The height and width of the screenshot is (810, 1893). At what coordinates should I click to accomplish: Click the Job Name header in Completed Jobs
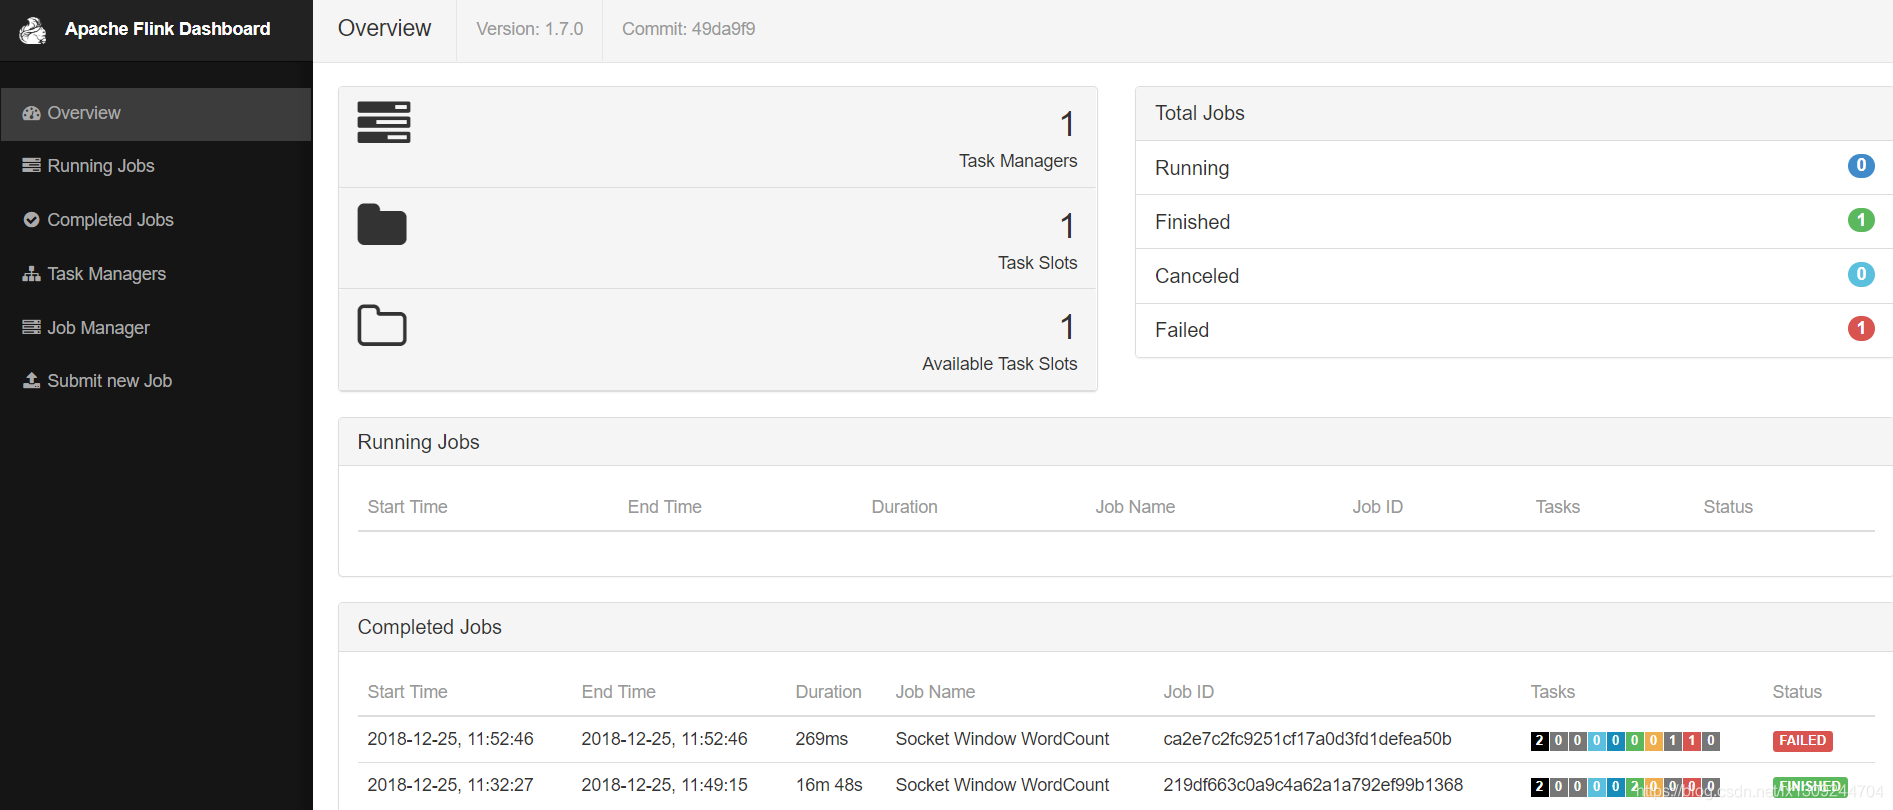click(x=935, y=692)
